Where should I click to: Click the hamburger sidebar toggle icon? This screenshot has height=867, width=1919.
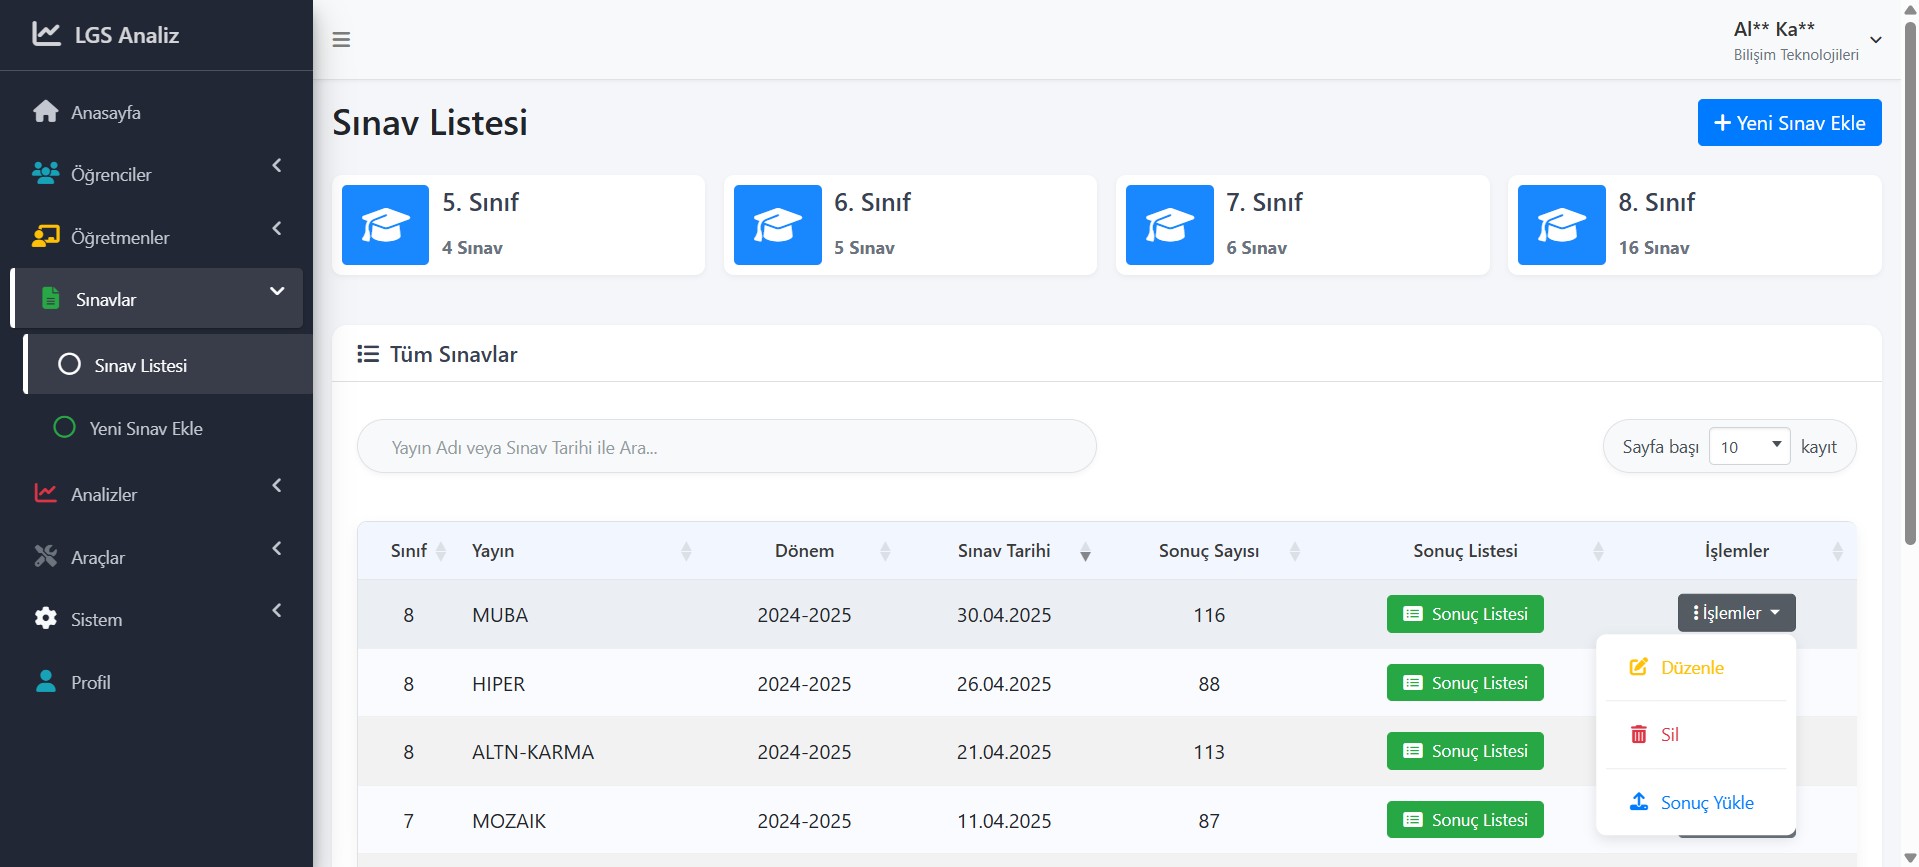click(341, 40)
